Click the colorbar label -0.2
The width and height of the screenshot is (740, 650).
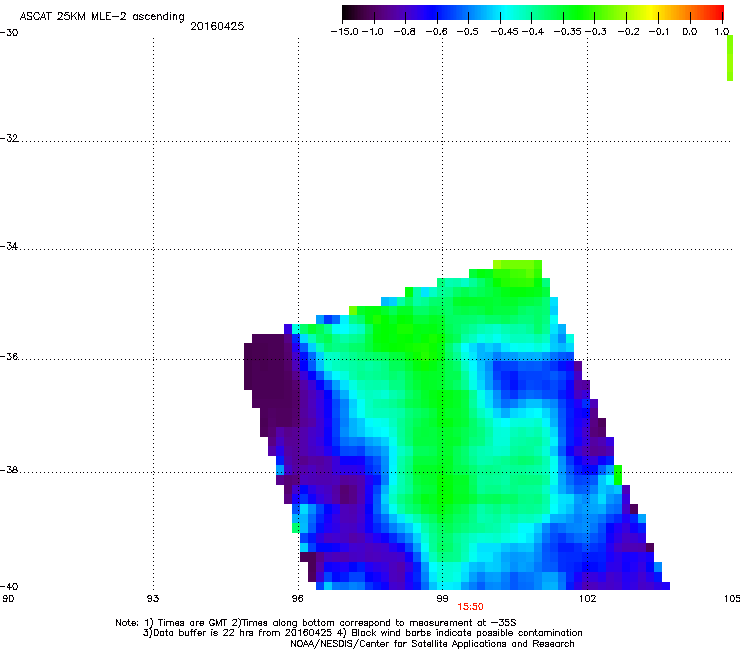[629, 32]
